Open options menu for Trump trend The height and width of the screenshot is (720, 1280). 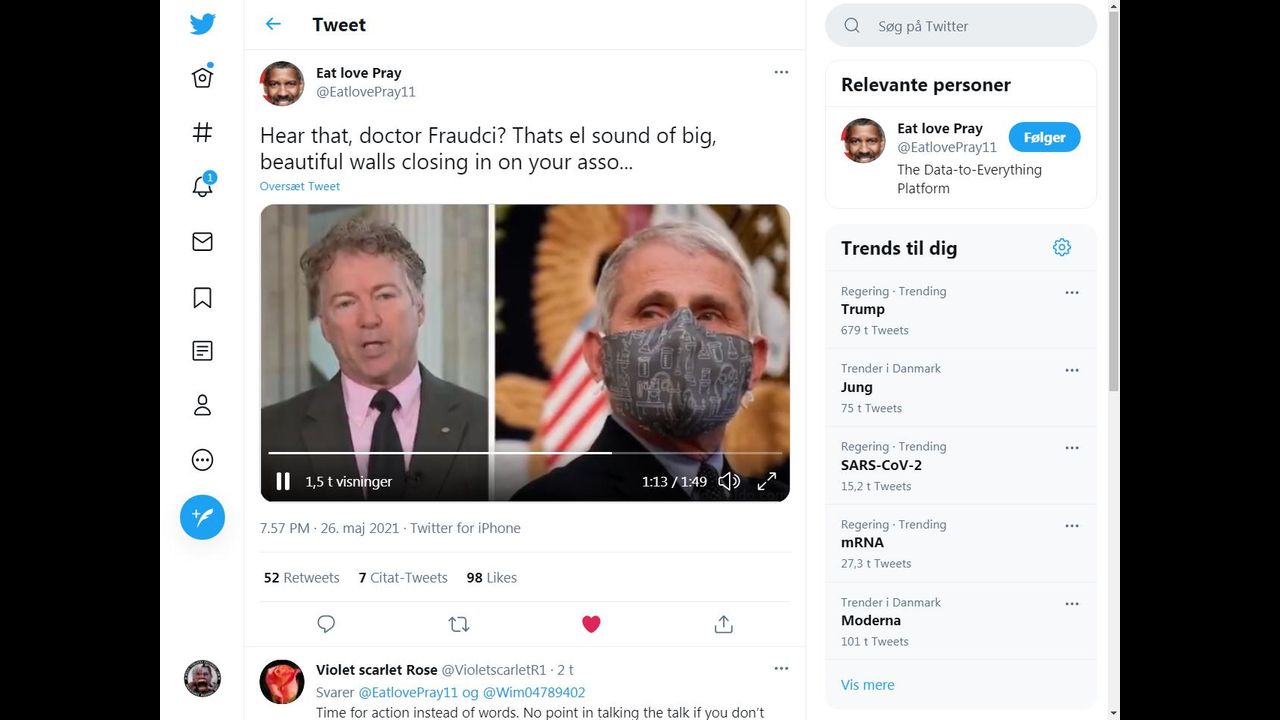pos(1072,293)
